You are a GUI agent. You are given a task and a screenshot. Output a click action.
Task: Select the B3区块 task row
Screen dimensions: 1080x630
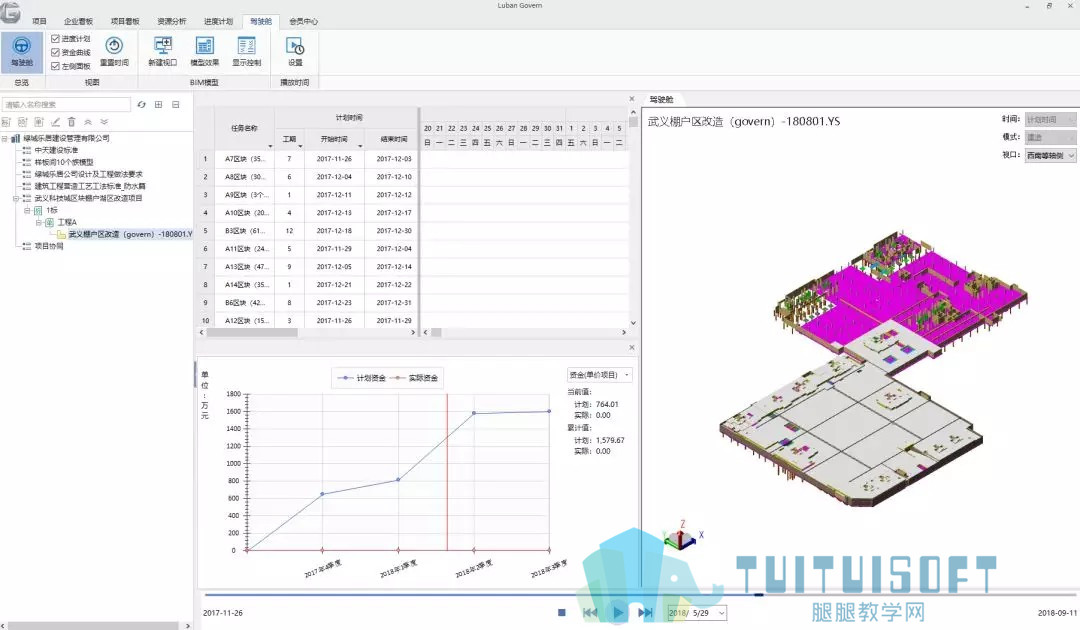click(x=307, y=231)
